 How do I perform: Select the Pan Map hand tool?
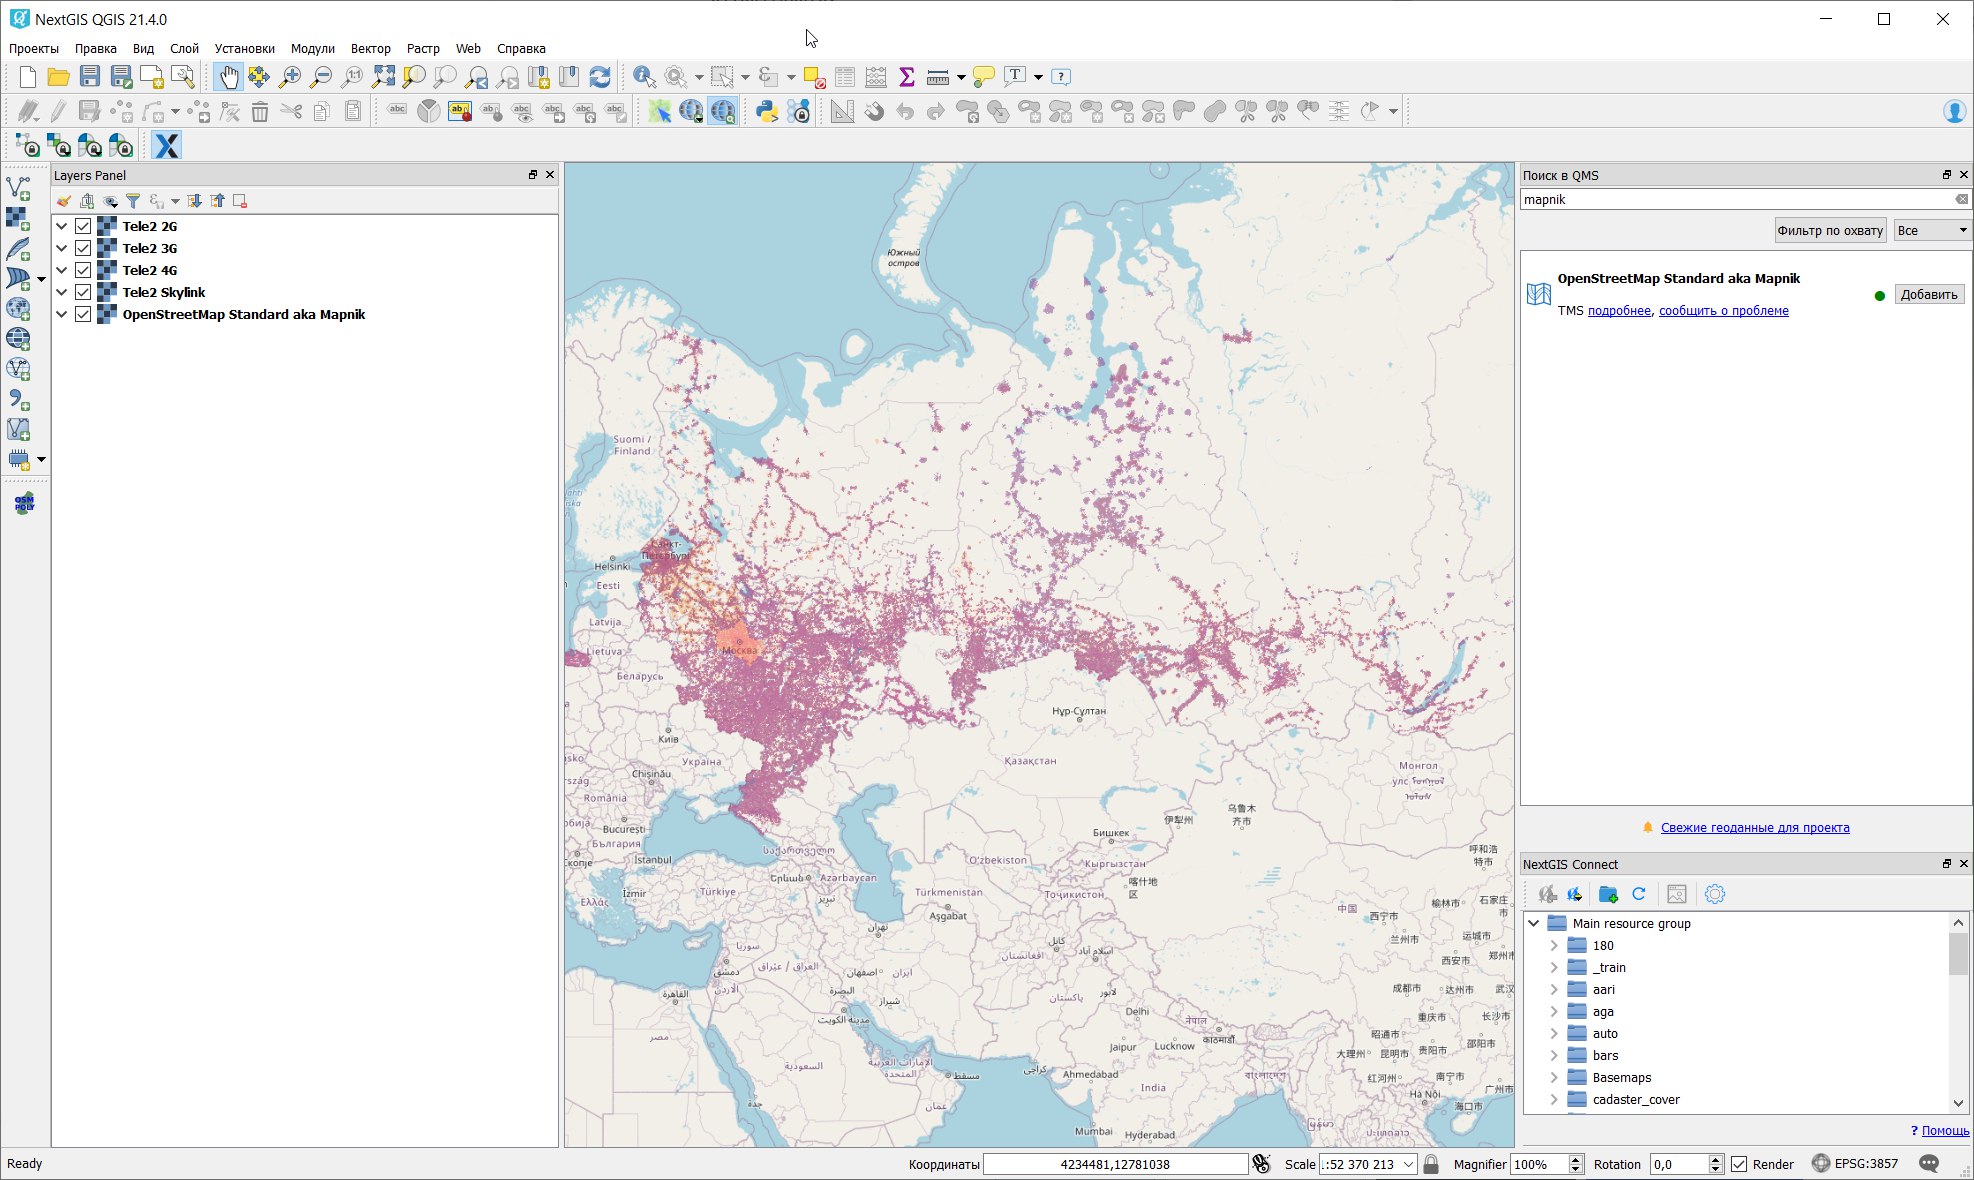(229, 76)
